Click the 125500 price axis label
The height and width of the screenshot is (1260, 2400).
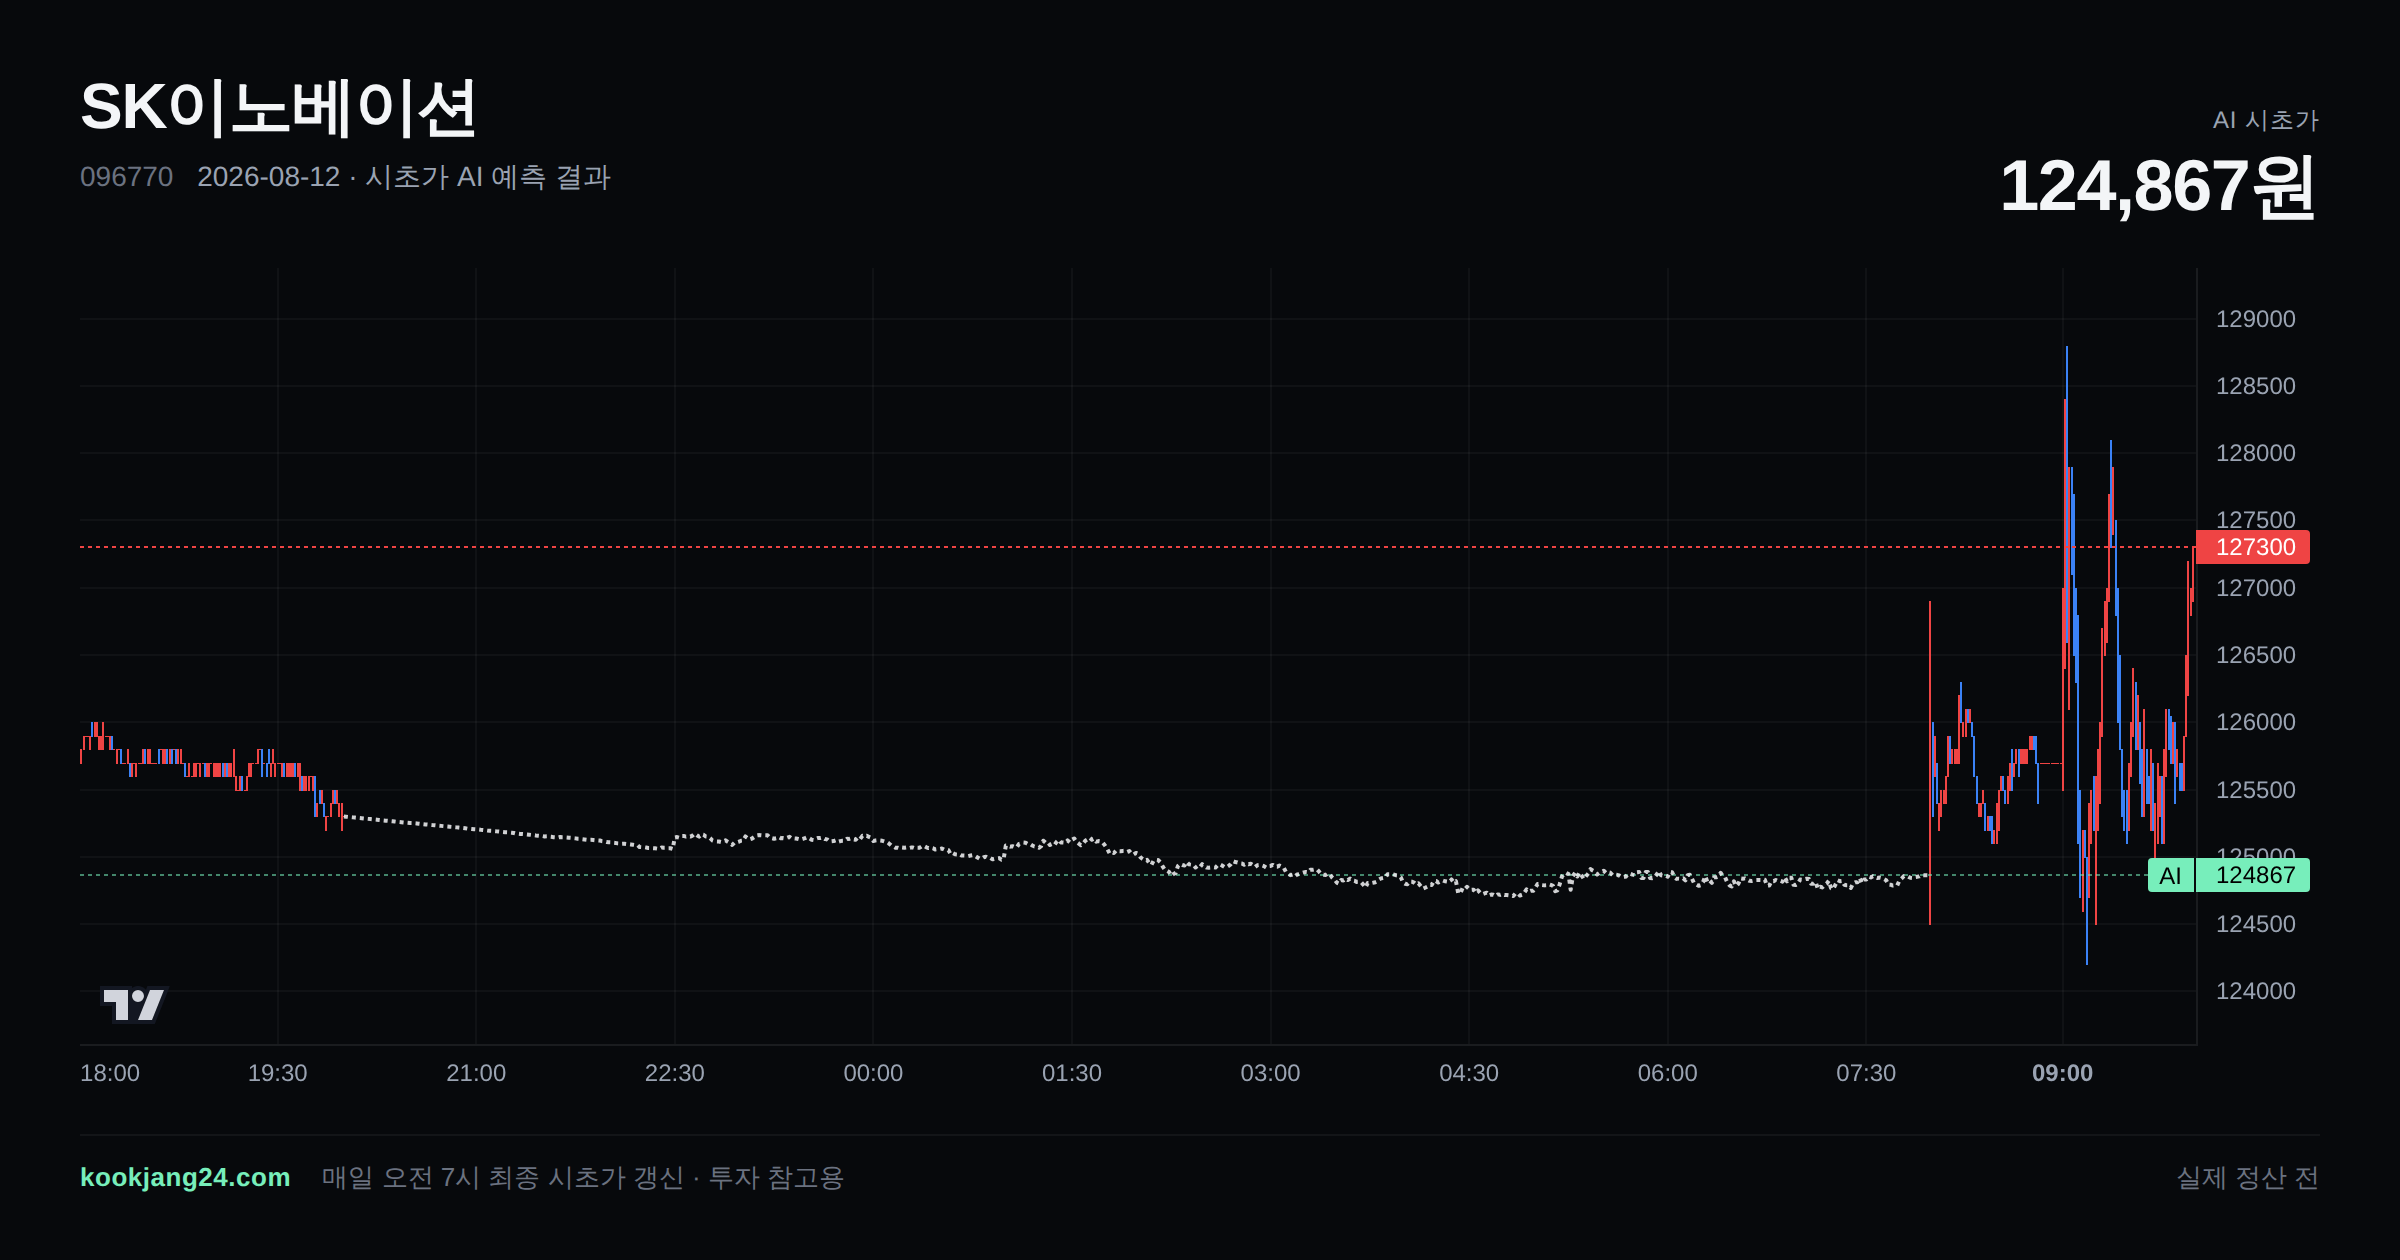[x=2255, y=790]
